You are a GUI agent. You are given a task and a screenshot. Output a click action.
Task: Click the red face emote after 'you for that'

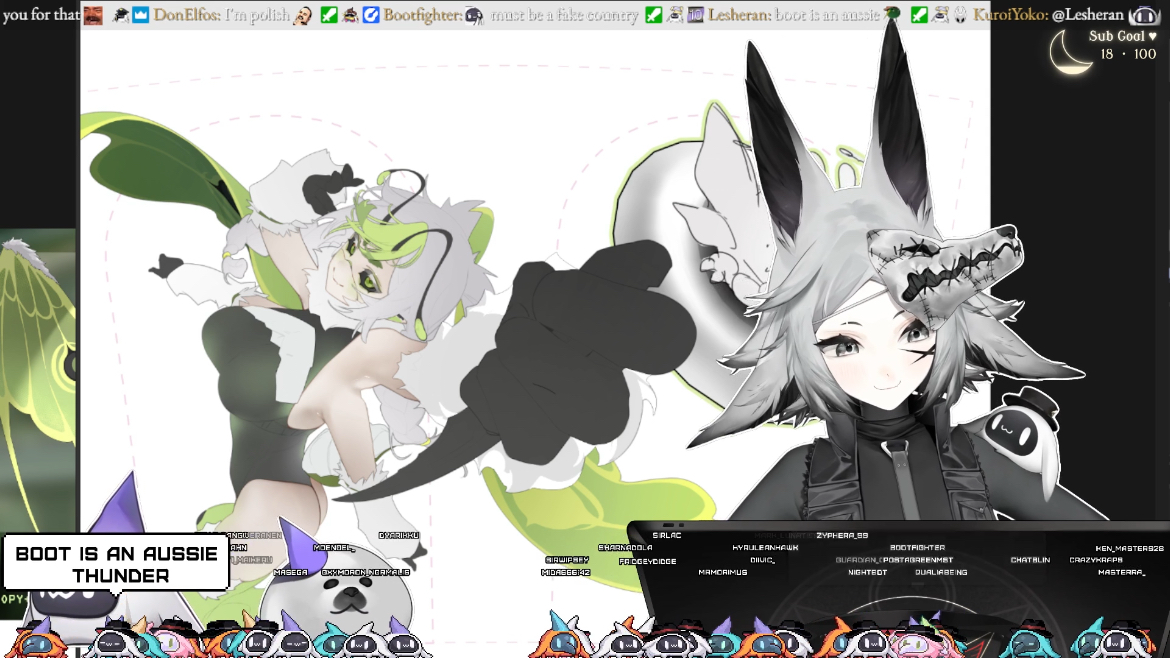click(93, 14)
